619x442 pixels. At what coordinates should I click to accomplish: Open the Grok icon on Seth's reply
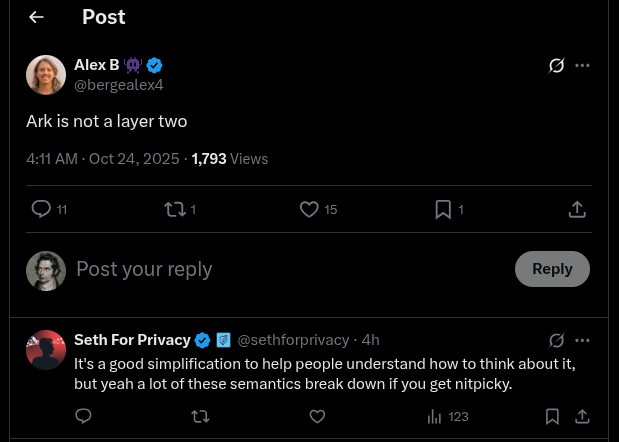pyautogui.click(x=557, y=341)
